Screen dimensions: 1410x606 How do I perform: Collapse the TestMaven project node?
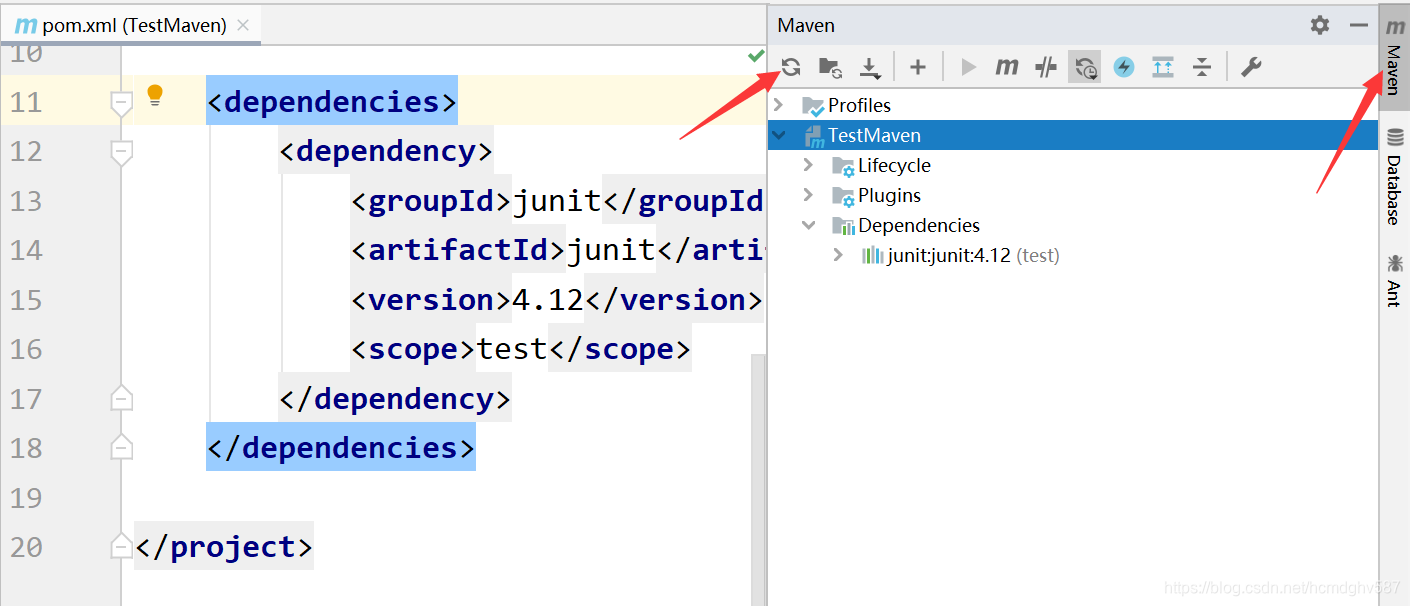[780, 135]
